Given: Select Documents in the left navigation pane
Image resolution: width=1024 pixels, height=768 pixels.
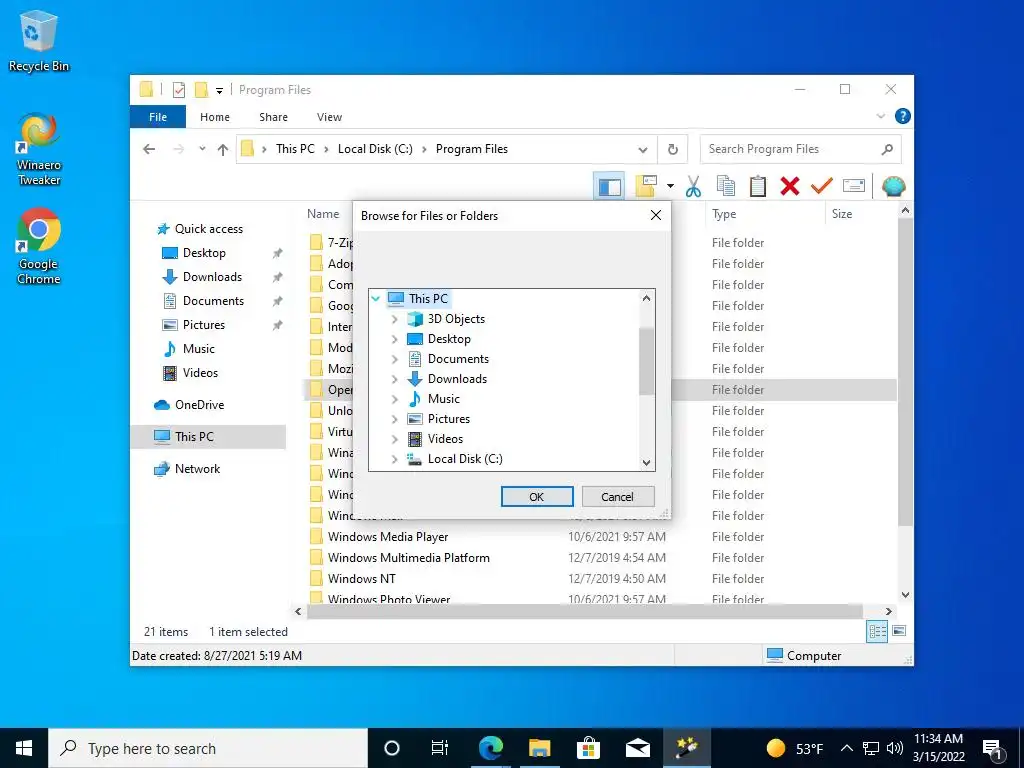Looking at the screenshot, I should click(213, 301).
